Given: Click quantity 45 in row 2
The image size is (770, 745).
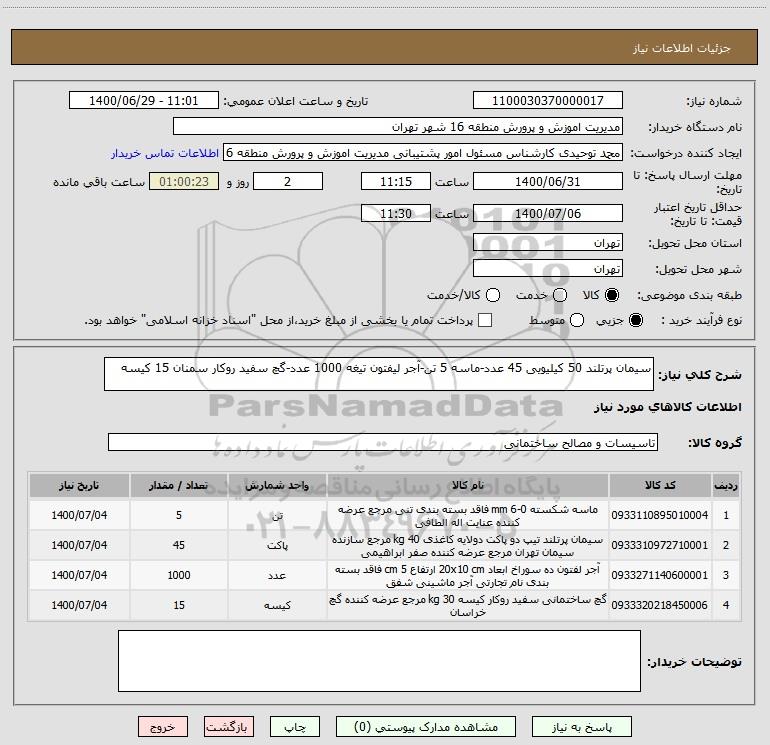Looking at the screenshot, I should coord(179,545).
